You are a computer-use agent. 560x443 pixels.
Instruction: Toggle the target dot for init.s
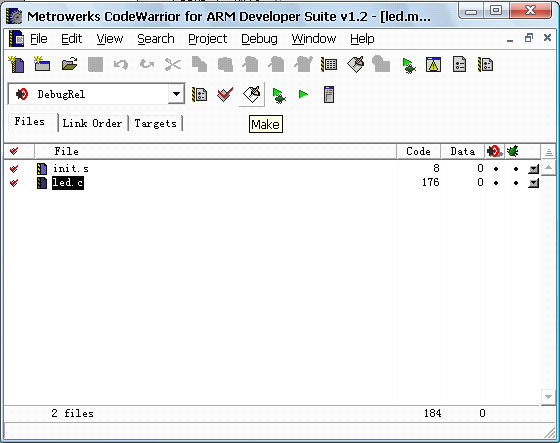496,169
